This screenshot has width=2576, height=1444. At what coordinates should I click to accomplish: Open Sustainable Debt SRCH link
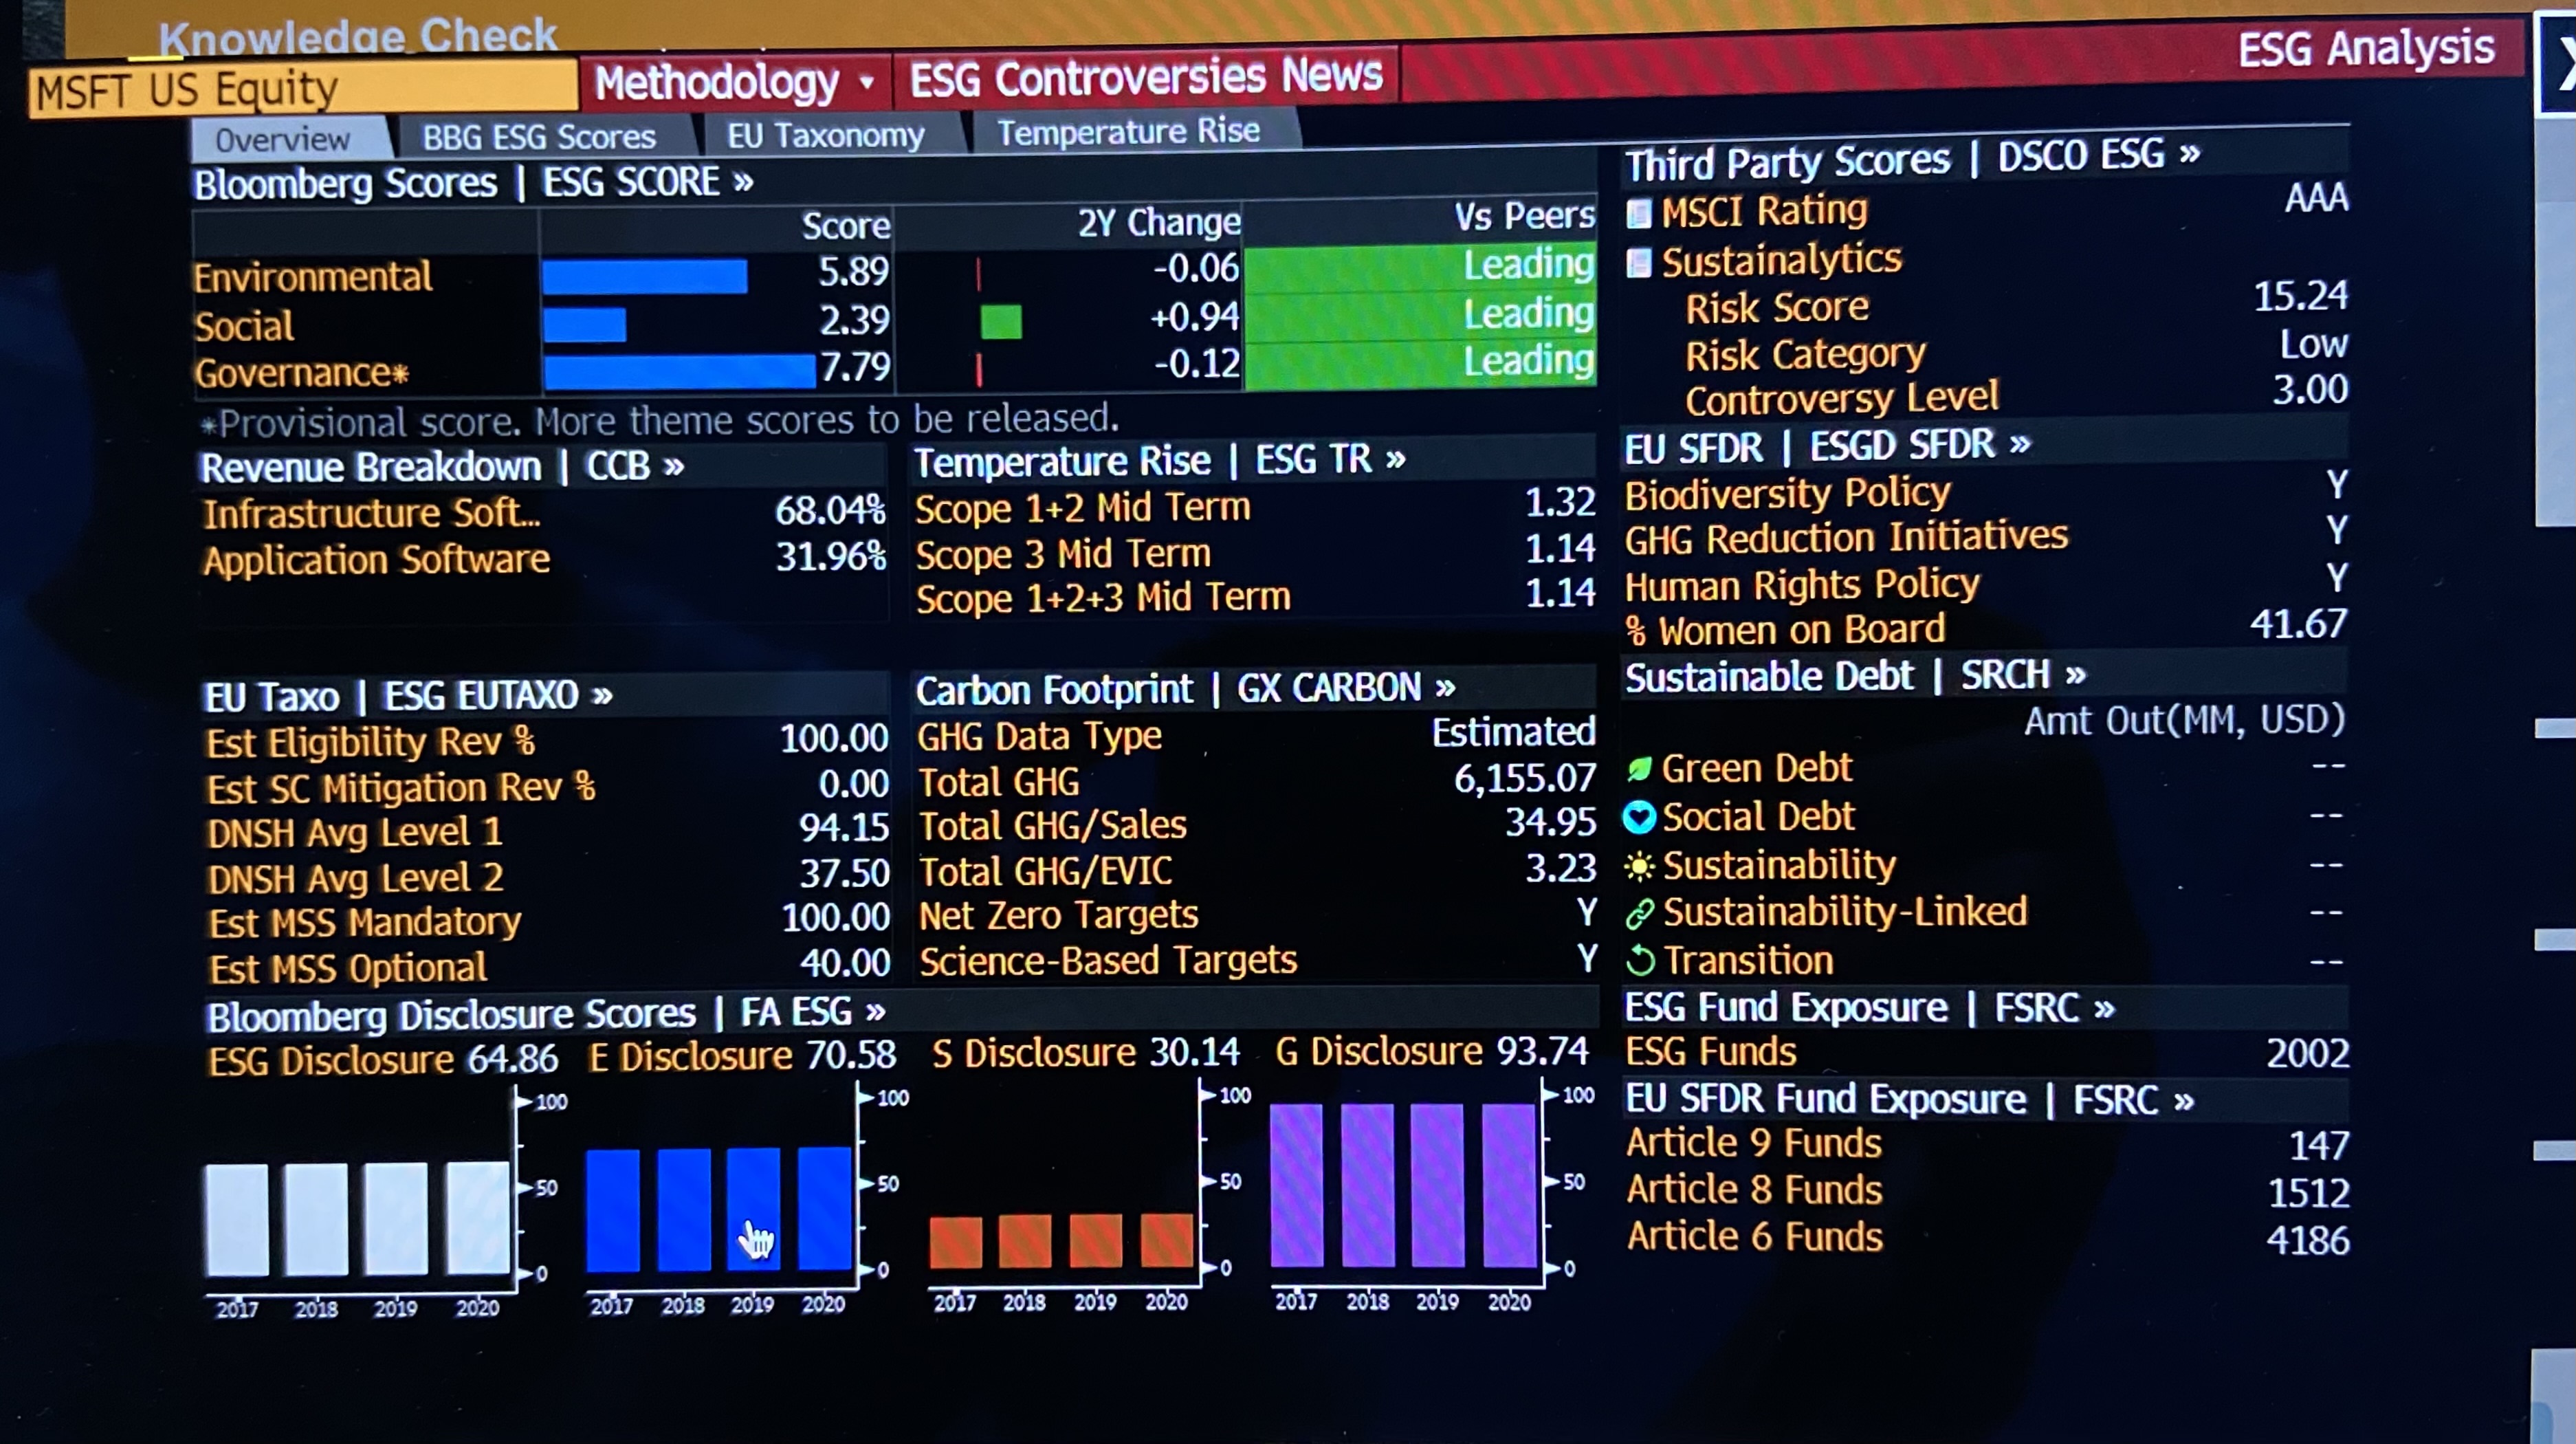pyautogui.click(x=1855, y=676)
